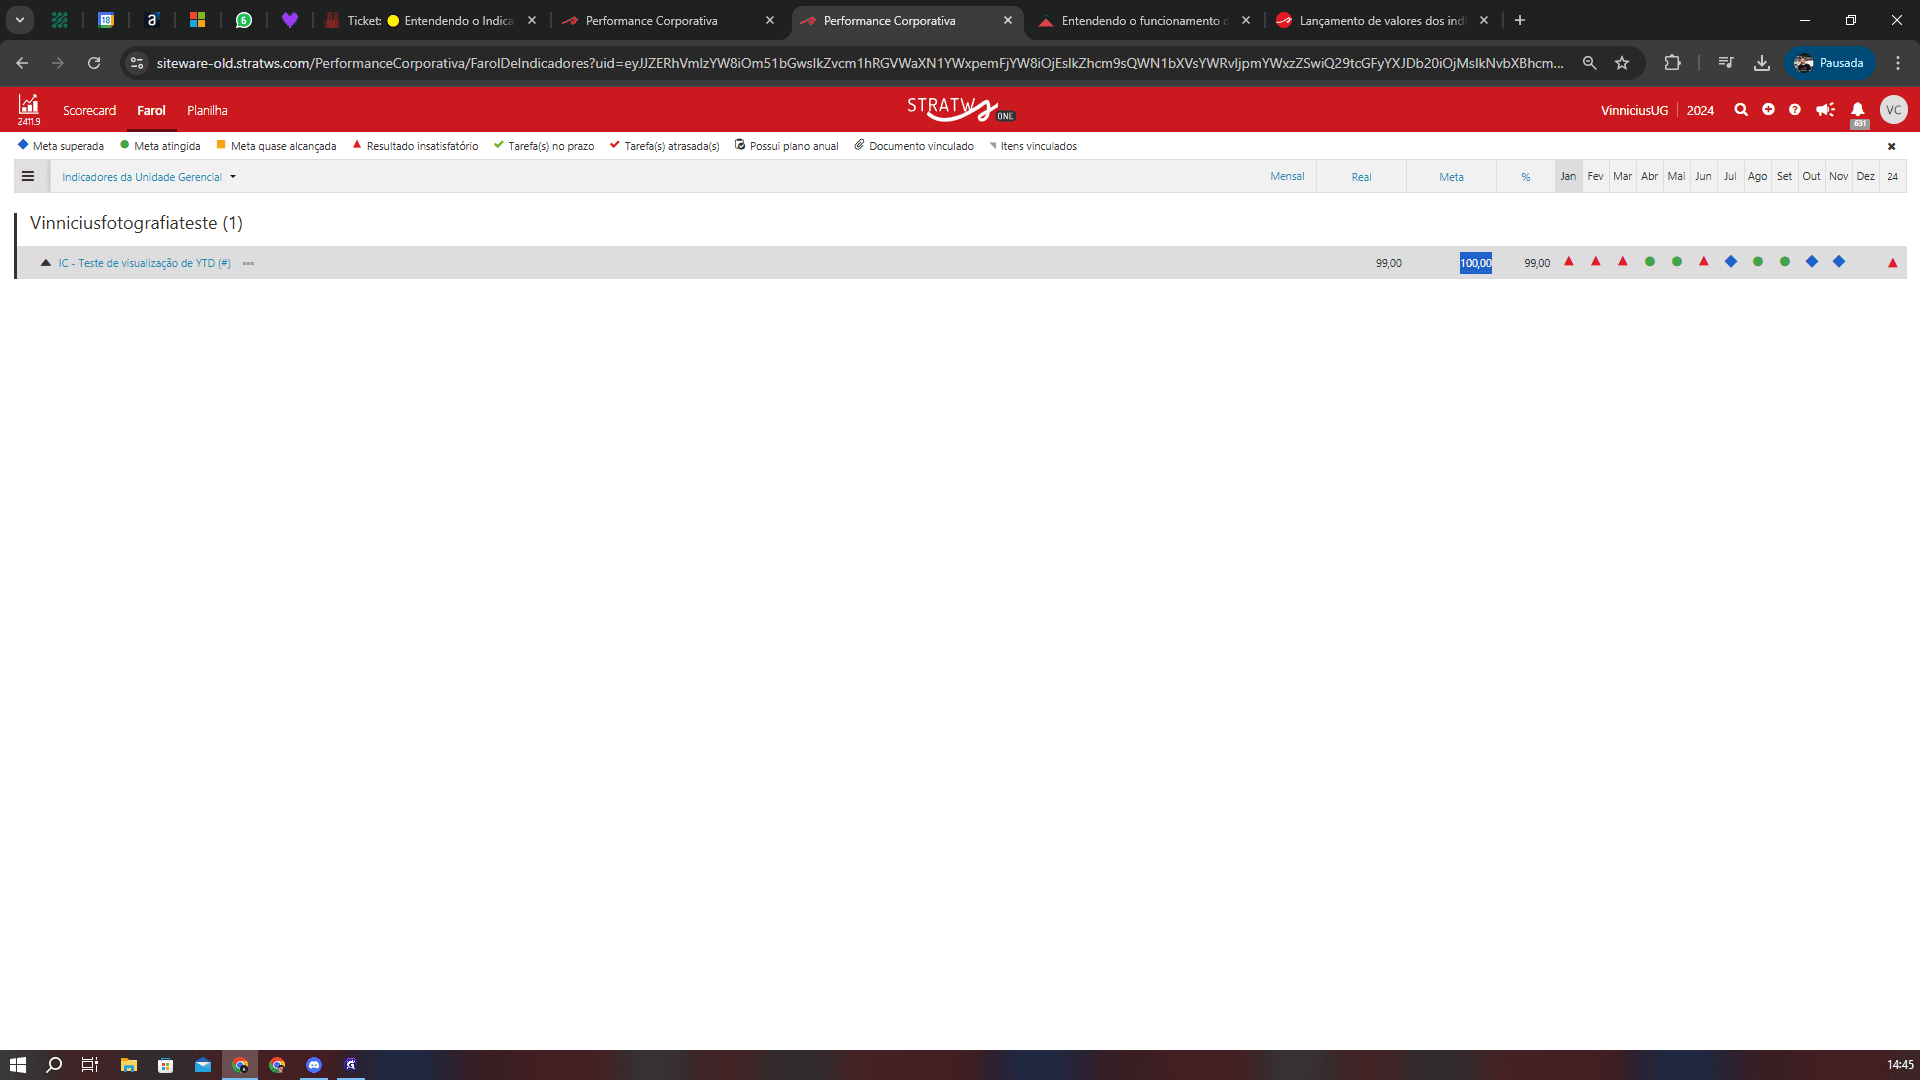Viewport: 1920px width, 1080px height.
Task: Open the VC user avatar menu
Action: tap(1893, 110)
